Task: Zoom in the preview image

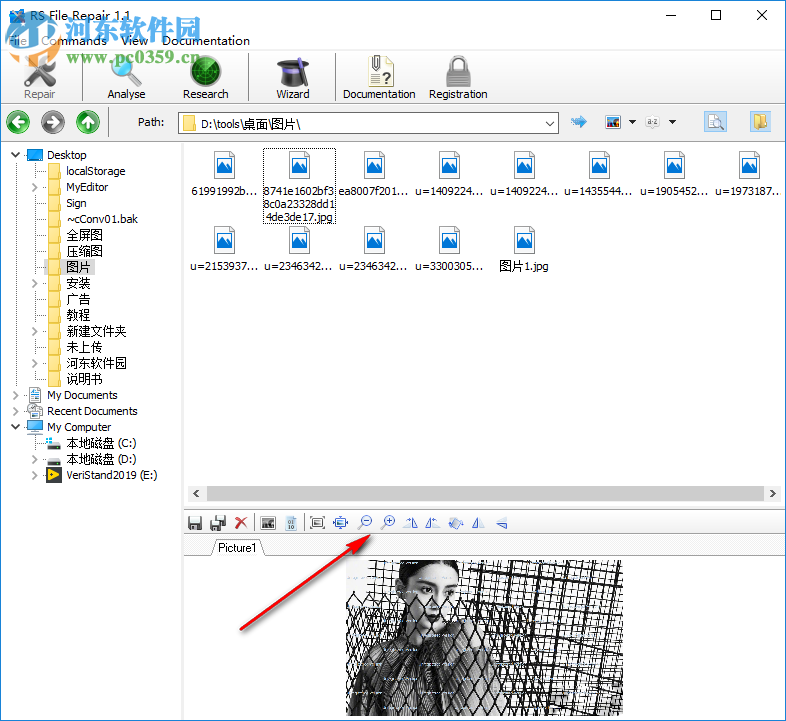Action: 387,523
